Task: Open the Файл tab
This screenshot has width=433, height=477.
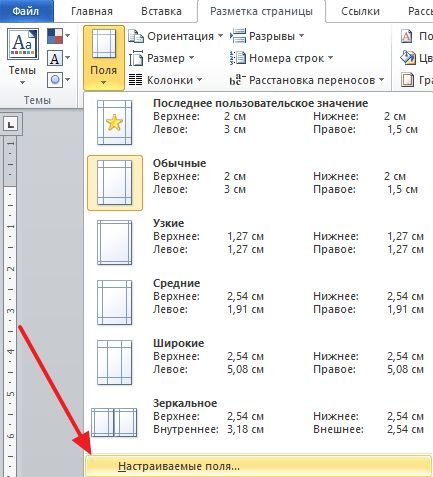Action: point(26,11)
